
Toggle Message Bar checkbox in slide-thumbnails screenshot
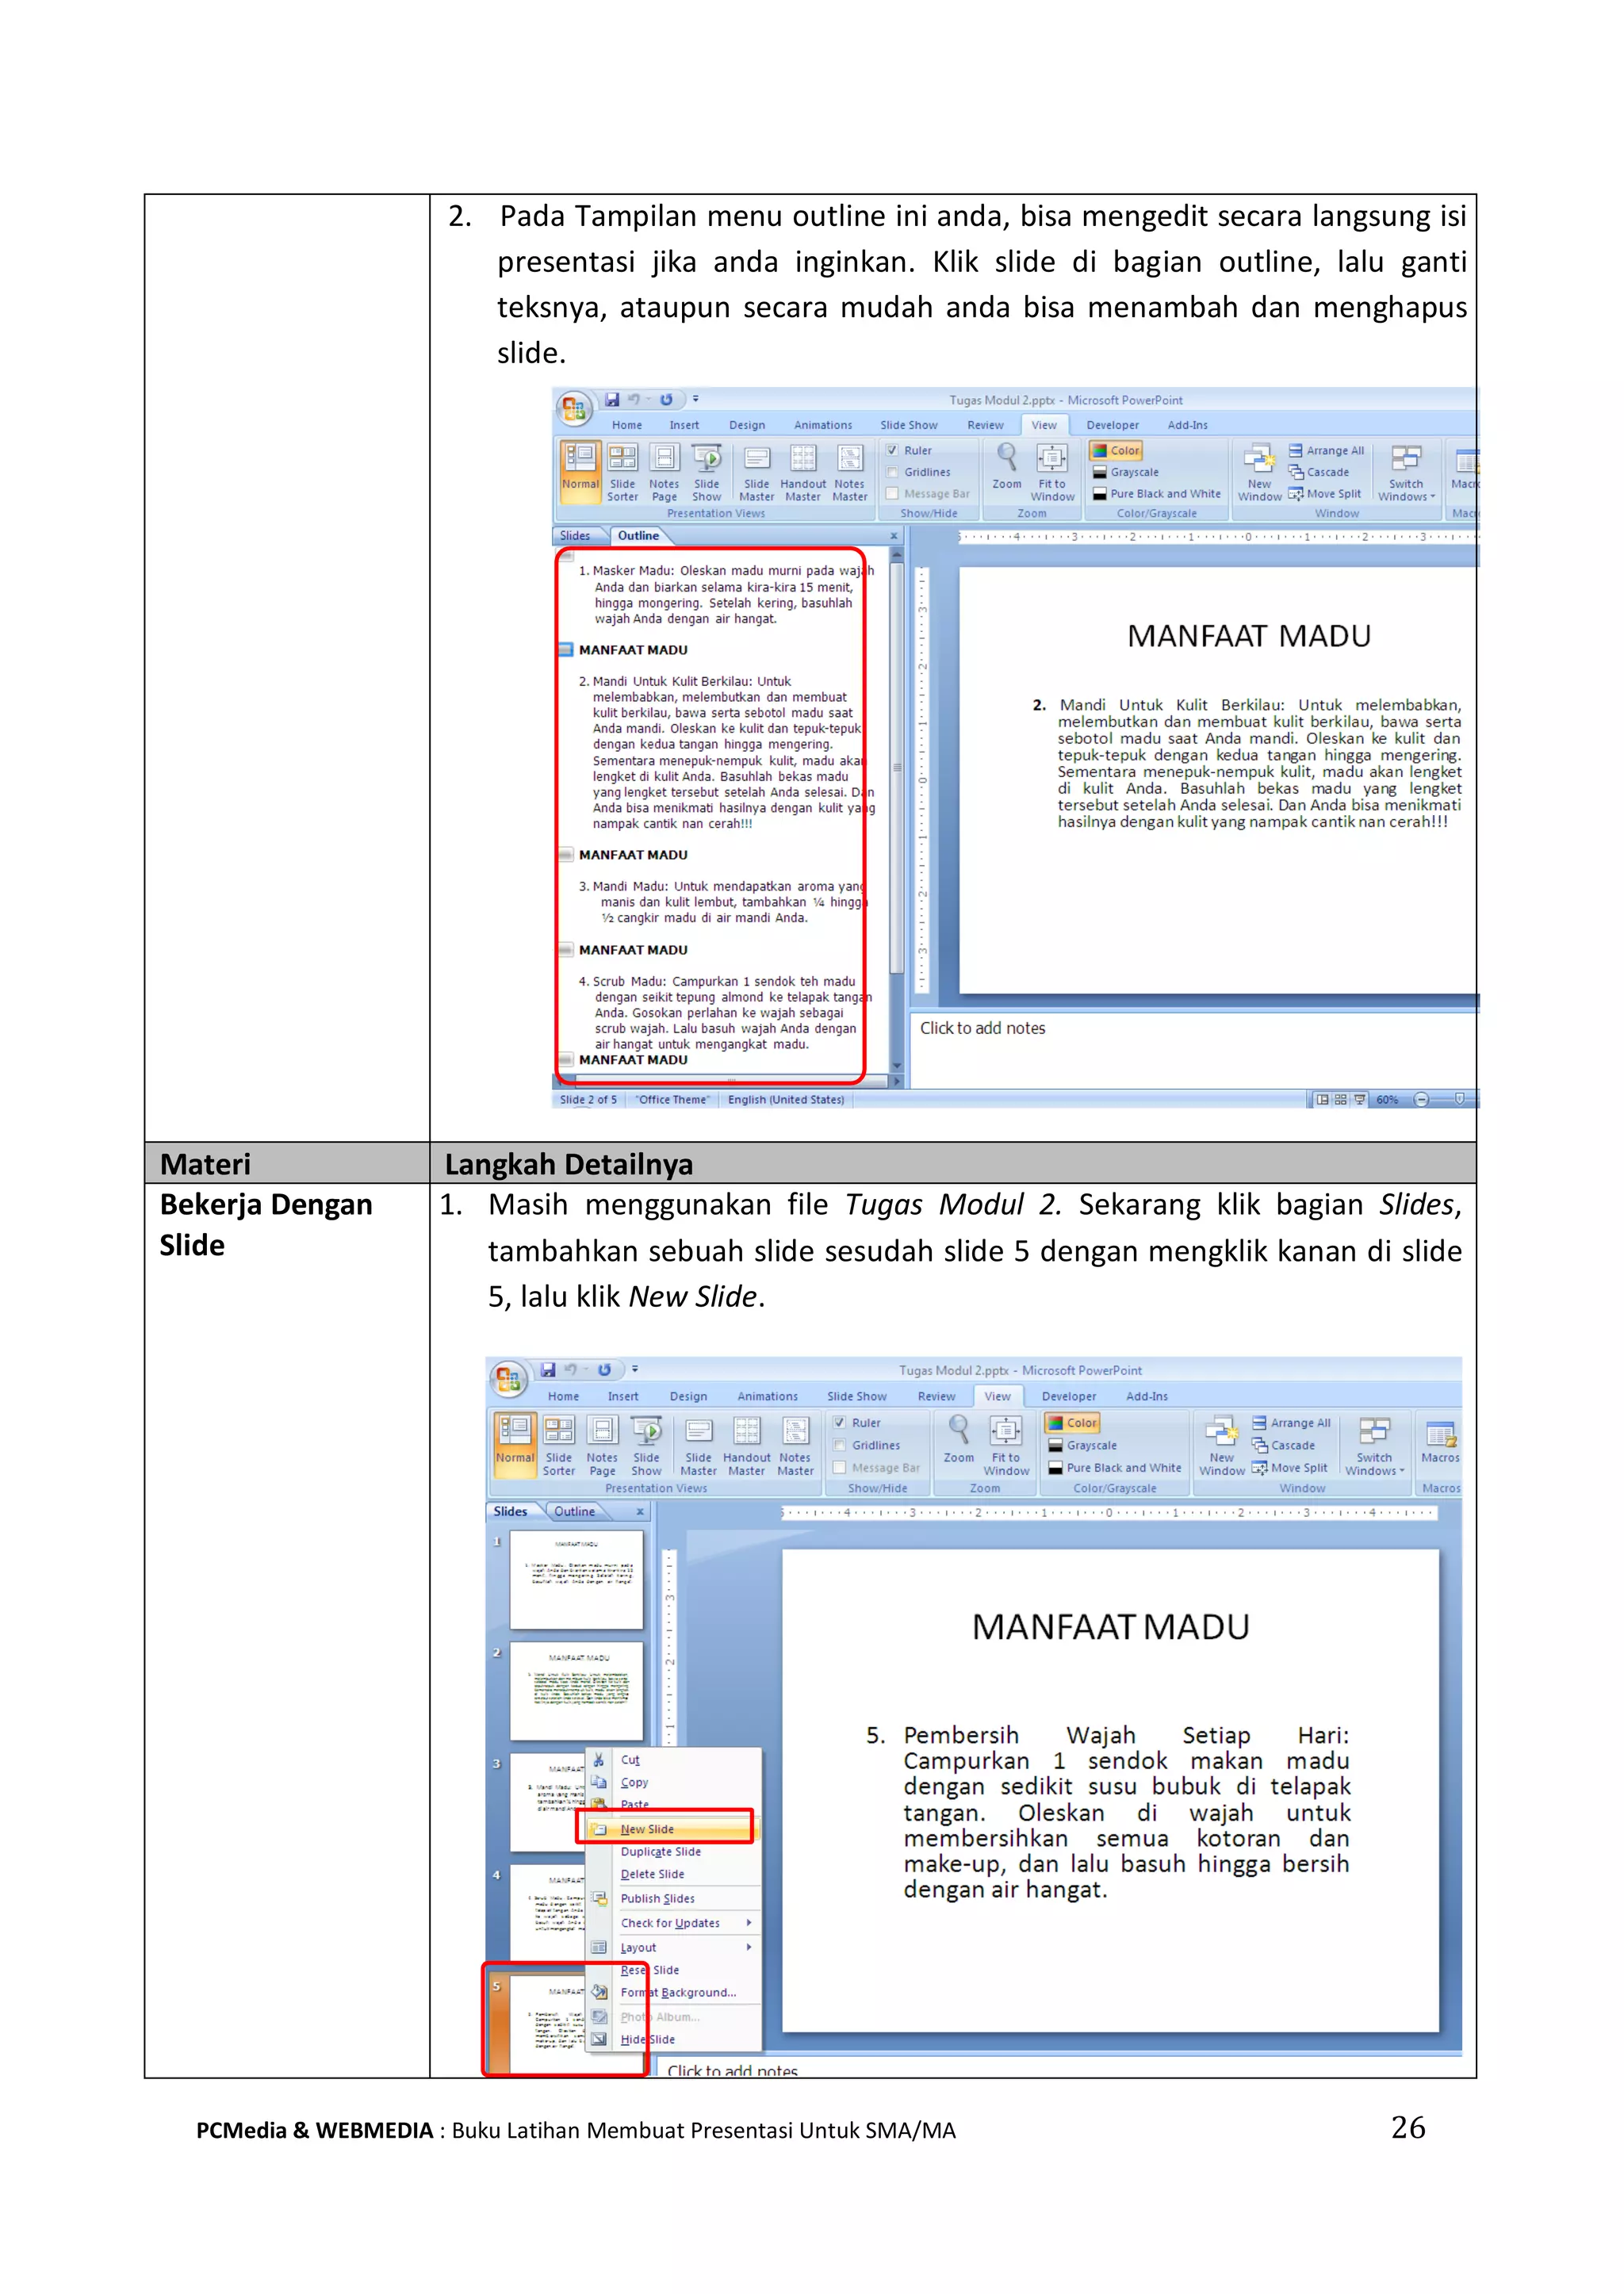point(840,1468)
